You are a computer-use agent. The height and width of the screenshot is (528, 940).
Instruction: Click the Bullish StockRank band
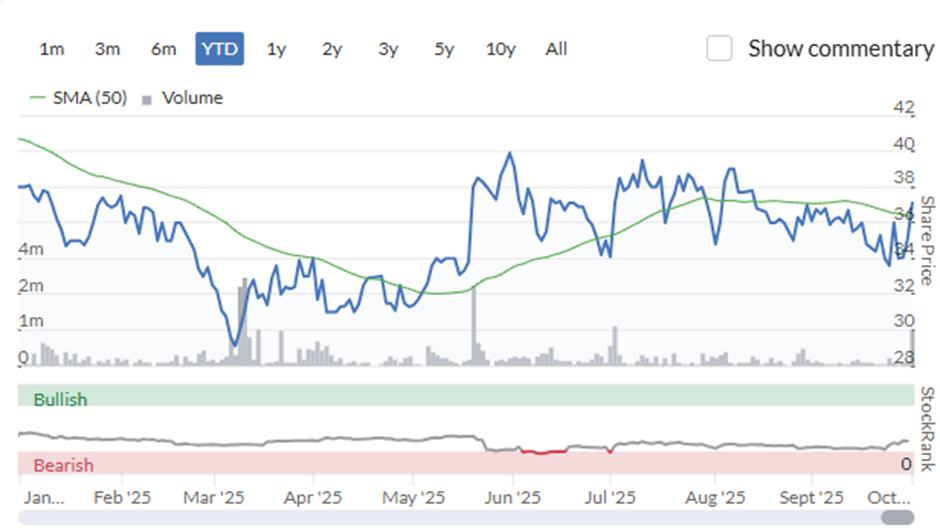coord(466,396)
